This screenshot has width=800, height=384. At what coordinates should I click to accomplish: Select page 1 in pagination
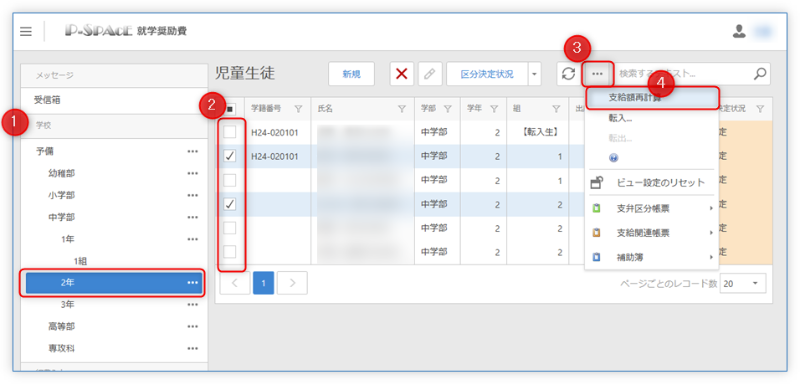coord(263,283)
